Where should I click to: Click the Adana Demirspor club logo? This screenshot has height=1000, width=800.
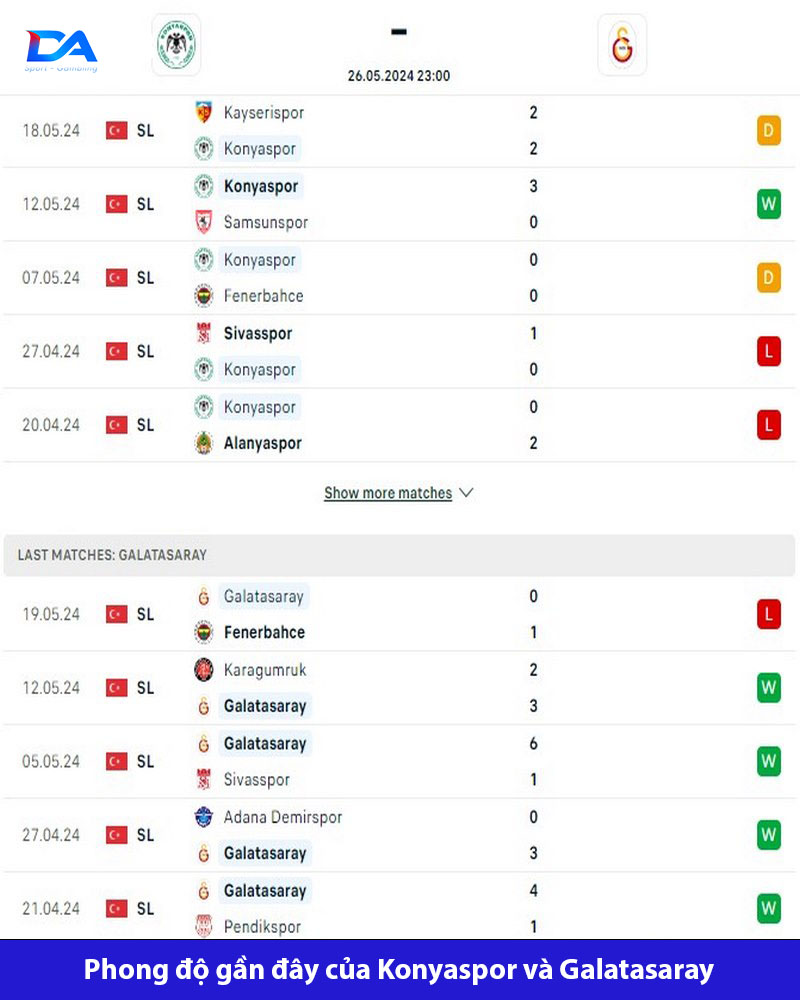(205, 817)
